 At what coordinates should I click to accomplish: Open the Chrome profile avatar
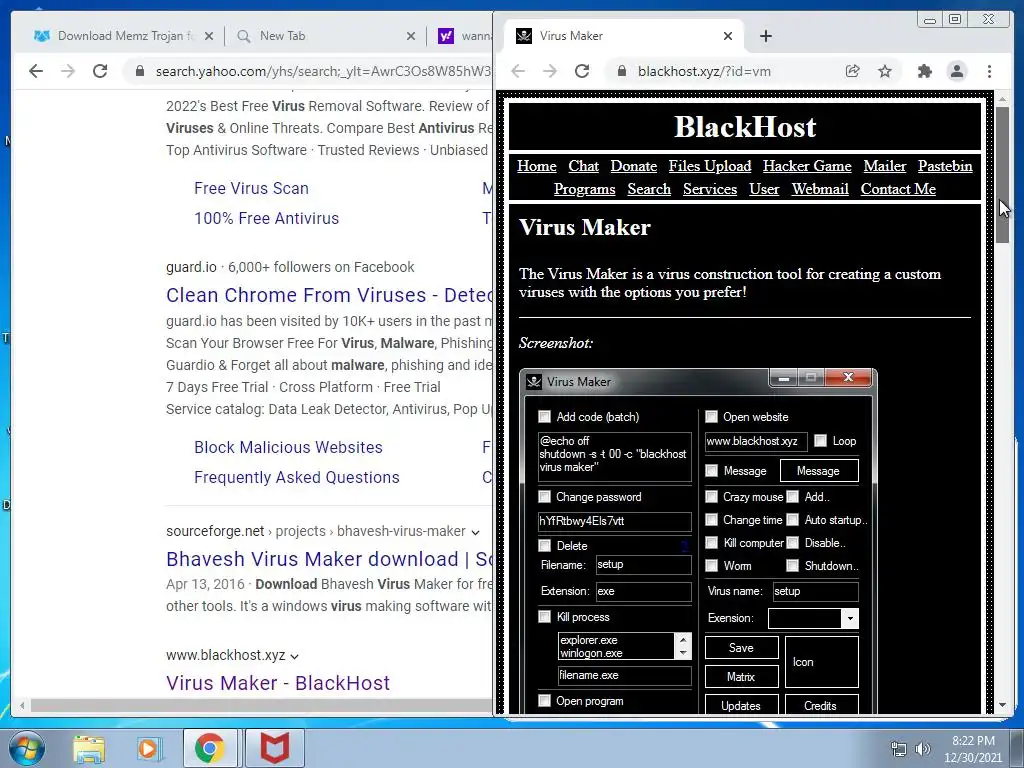[x=957, y=71]
